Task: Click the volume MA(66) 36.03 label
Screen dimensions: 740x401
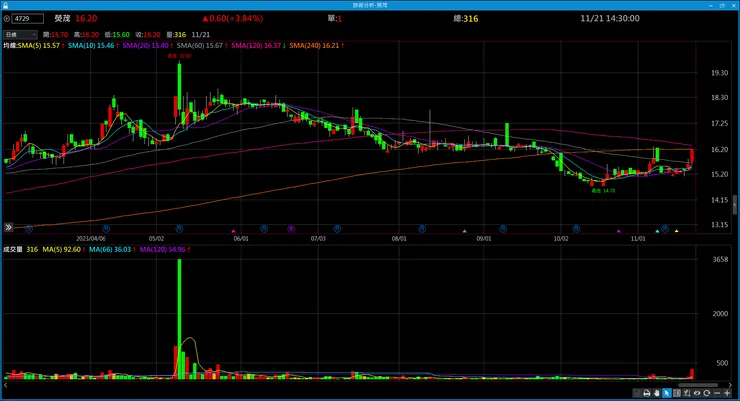Action: pos(112,249)
